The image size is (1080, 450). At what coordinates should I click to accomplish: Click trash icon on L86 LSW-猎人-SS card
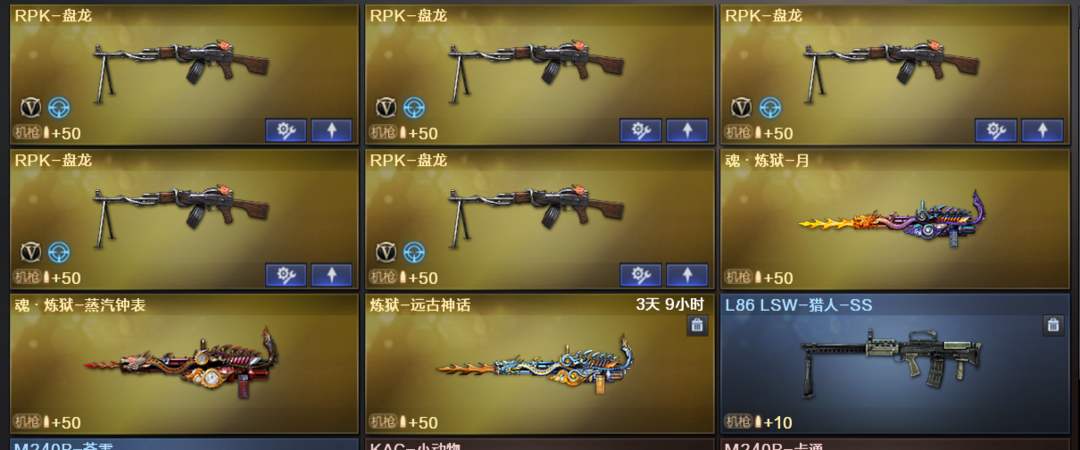[1052, 325]
